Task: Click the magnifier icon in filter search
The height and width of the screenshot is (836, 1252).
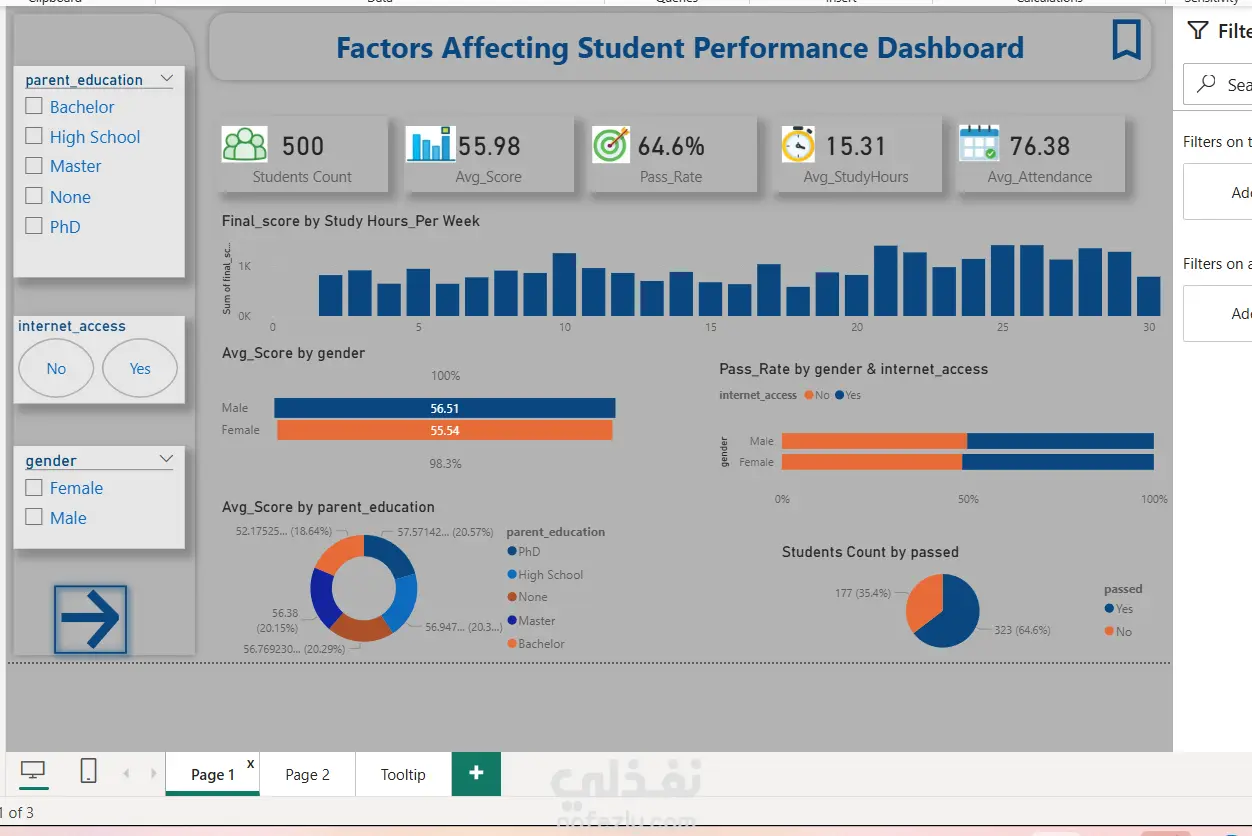Action: pos(1208,84)
